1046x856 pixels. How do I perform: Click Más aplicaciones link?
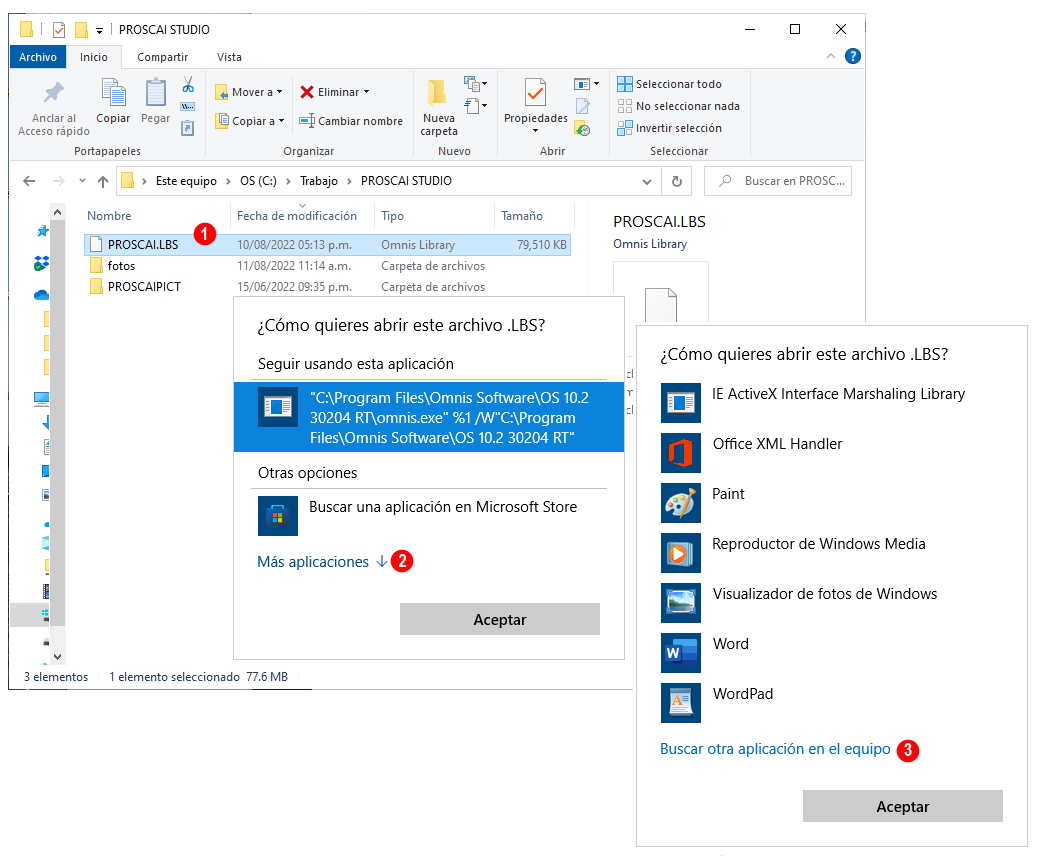pos(322,562)
